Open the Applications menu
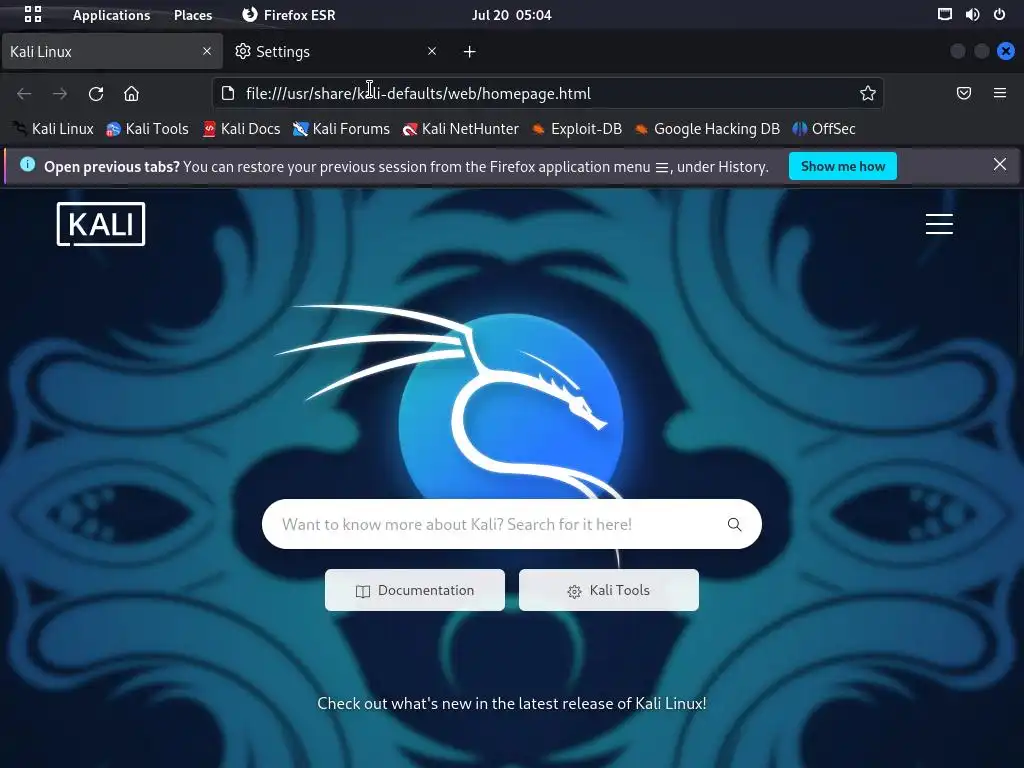 [x=111, y=15]
